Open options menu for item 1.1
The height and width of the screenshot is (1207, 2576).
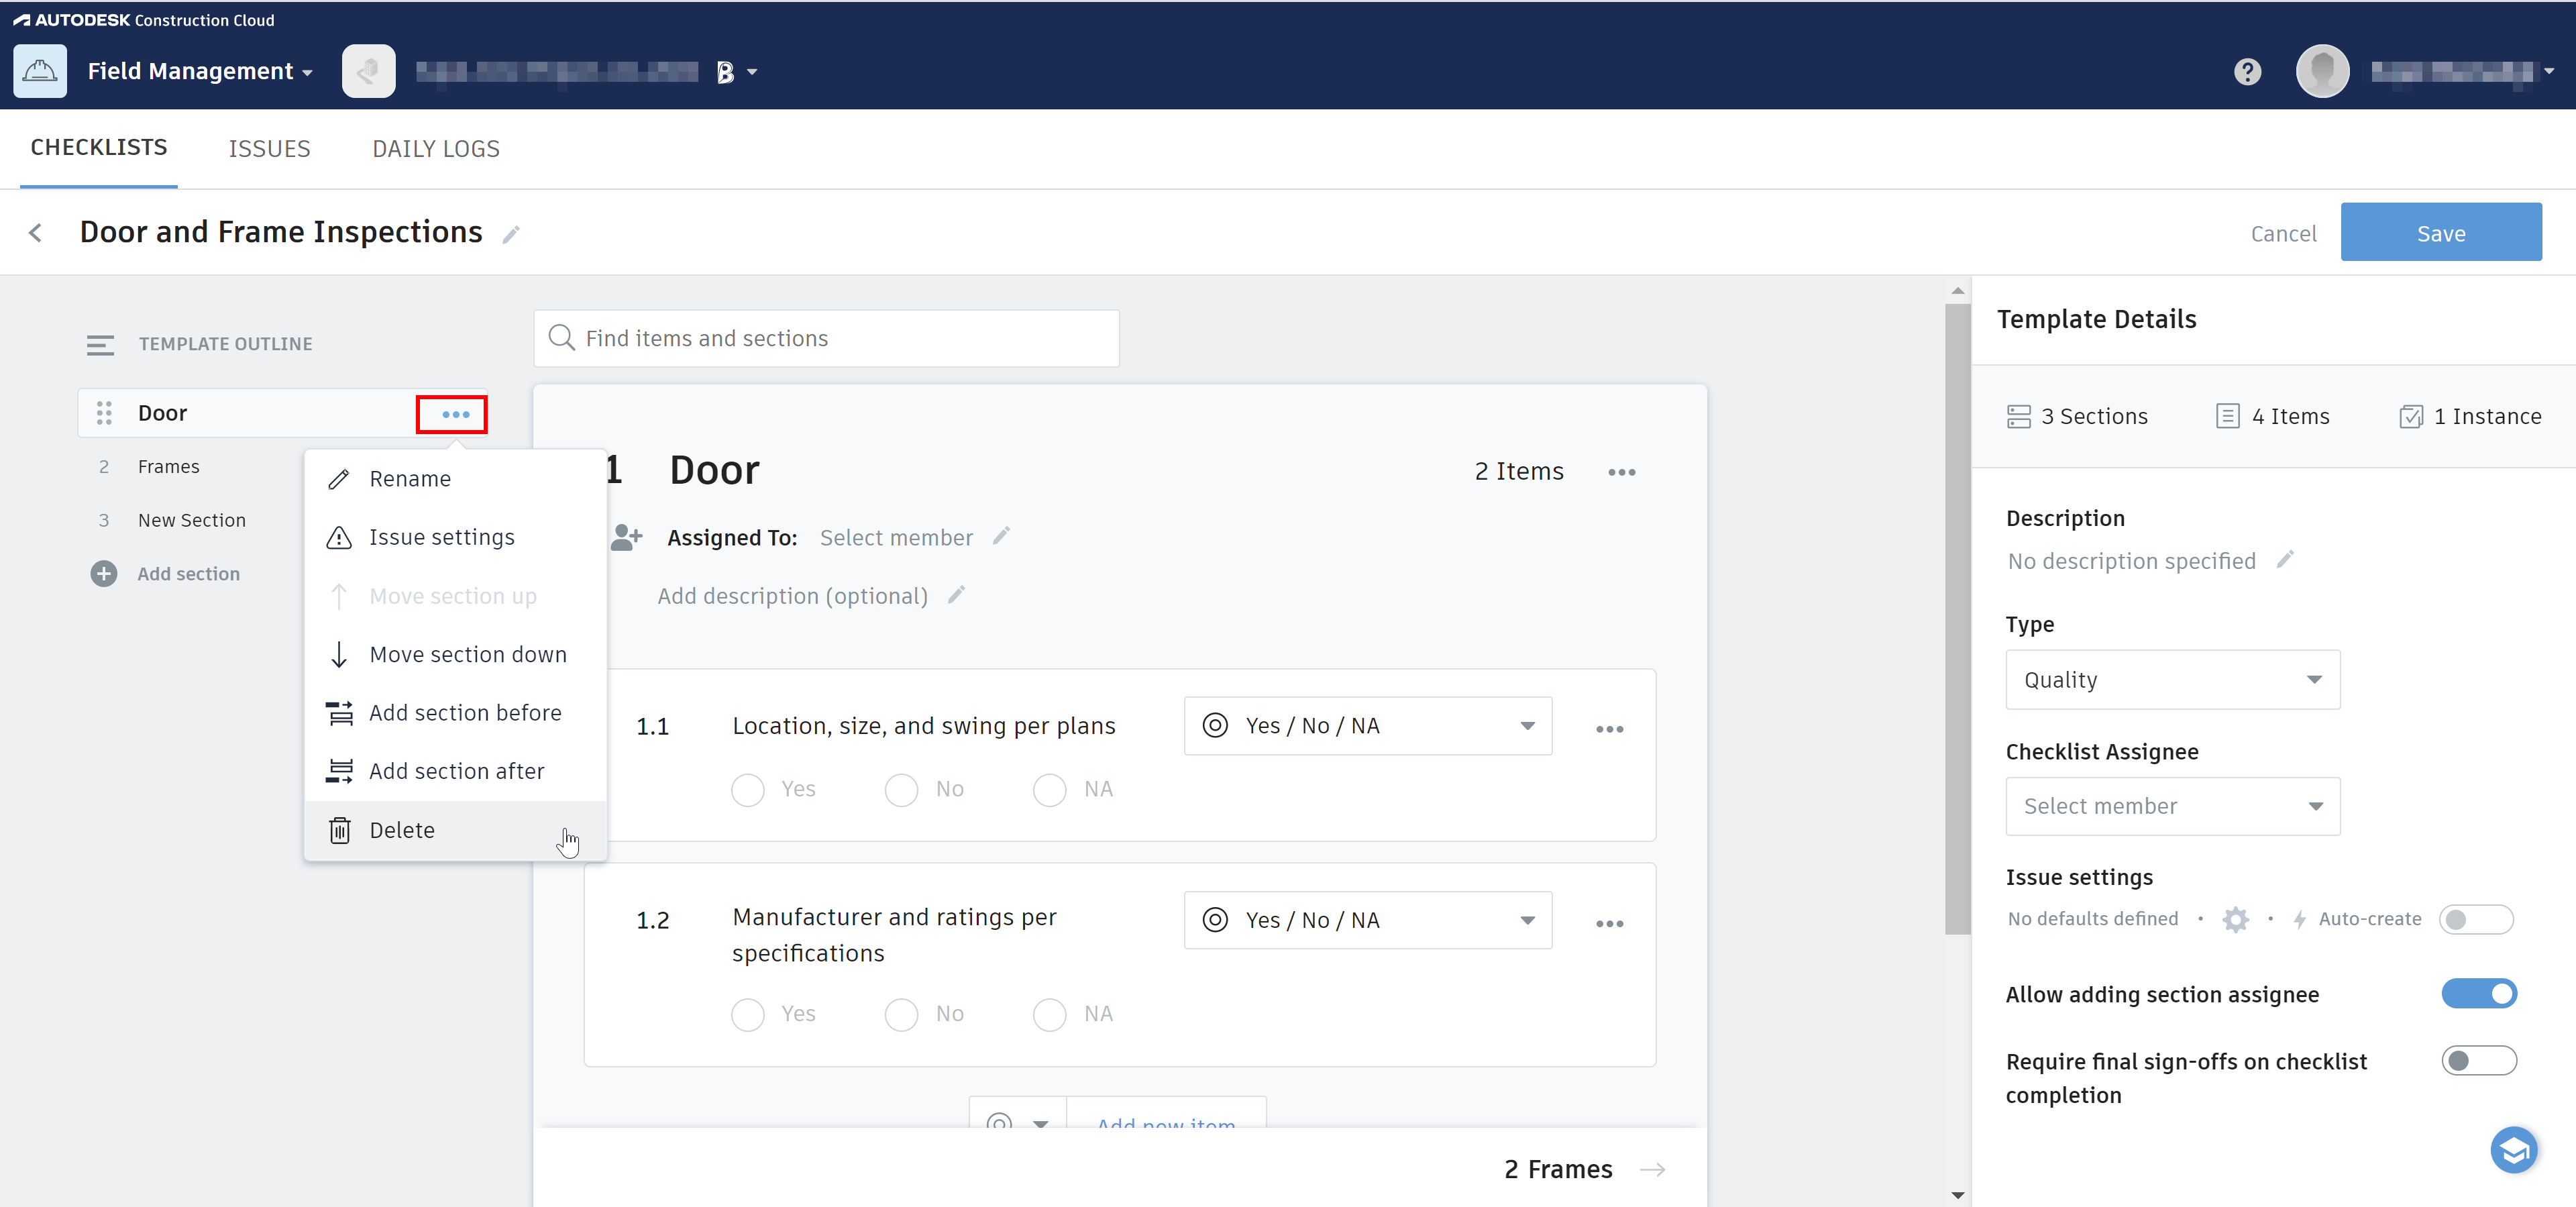point(1609,729)
